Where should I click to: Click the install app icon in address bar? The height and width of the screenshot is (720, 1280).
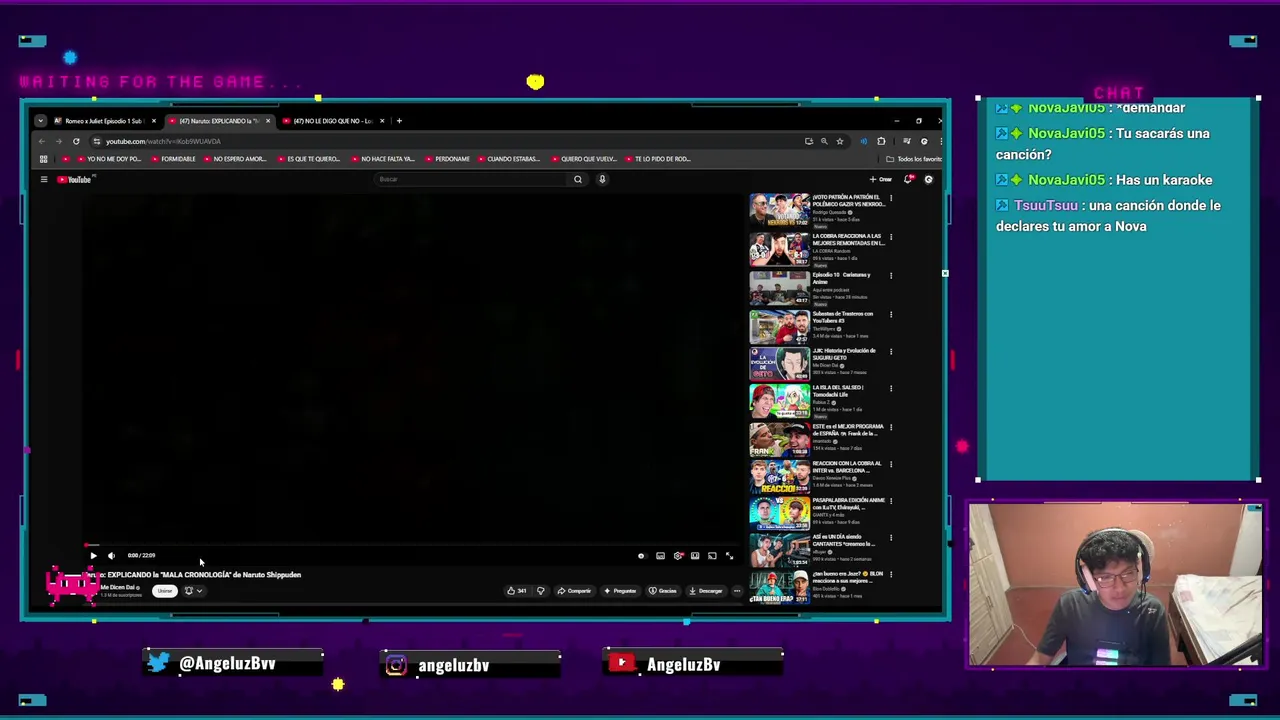[x=809, y=141]
